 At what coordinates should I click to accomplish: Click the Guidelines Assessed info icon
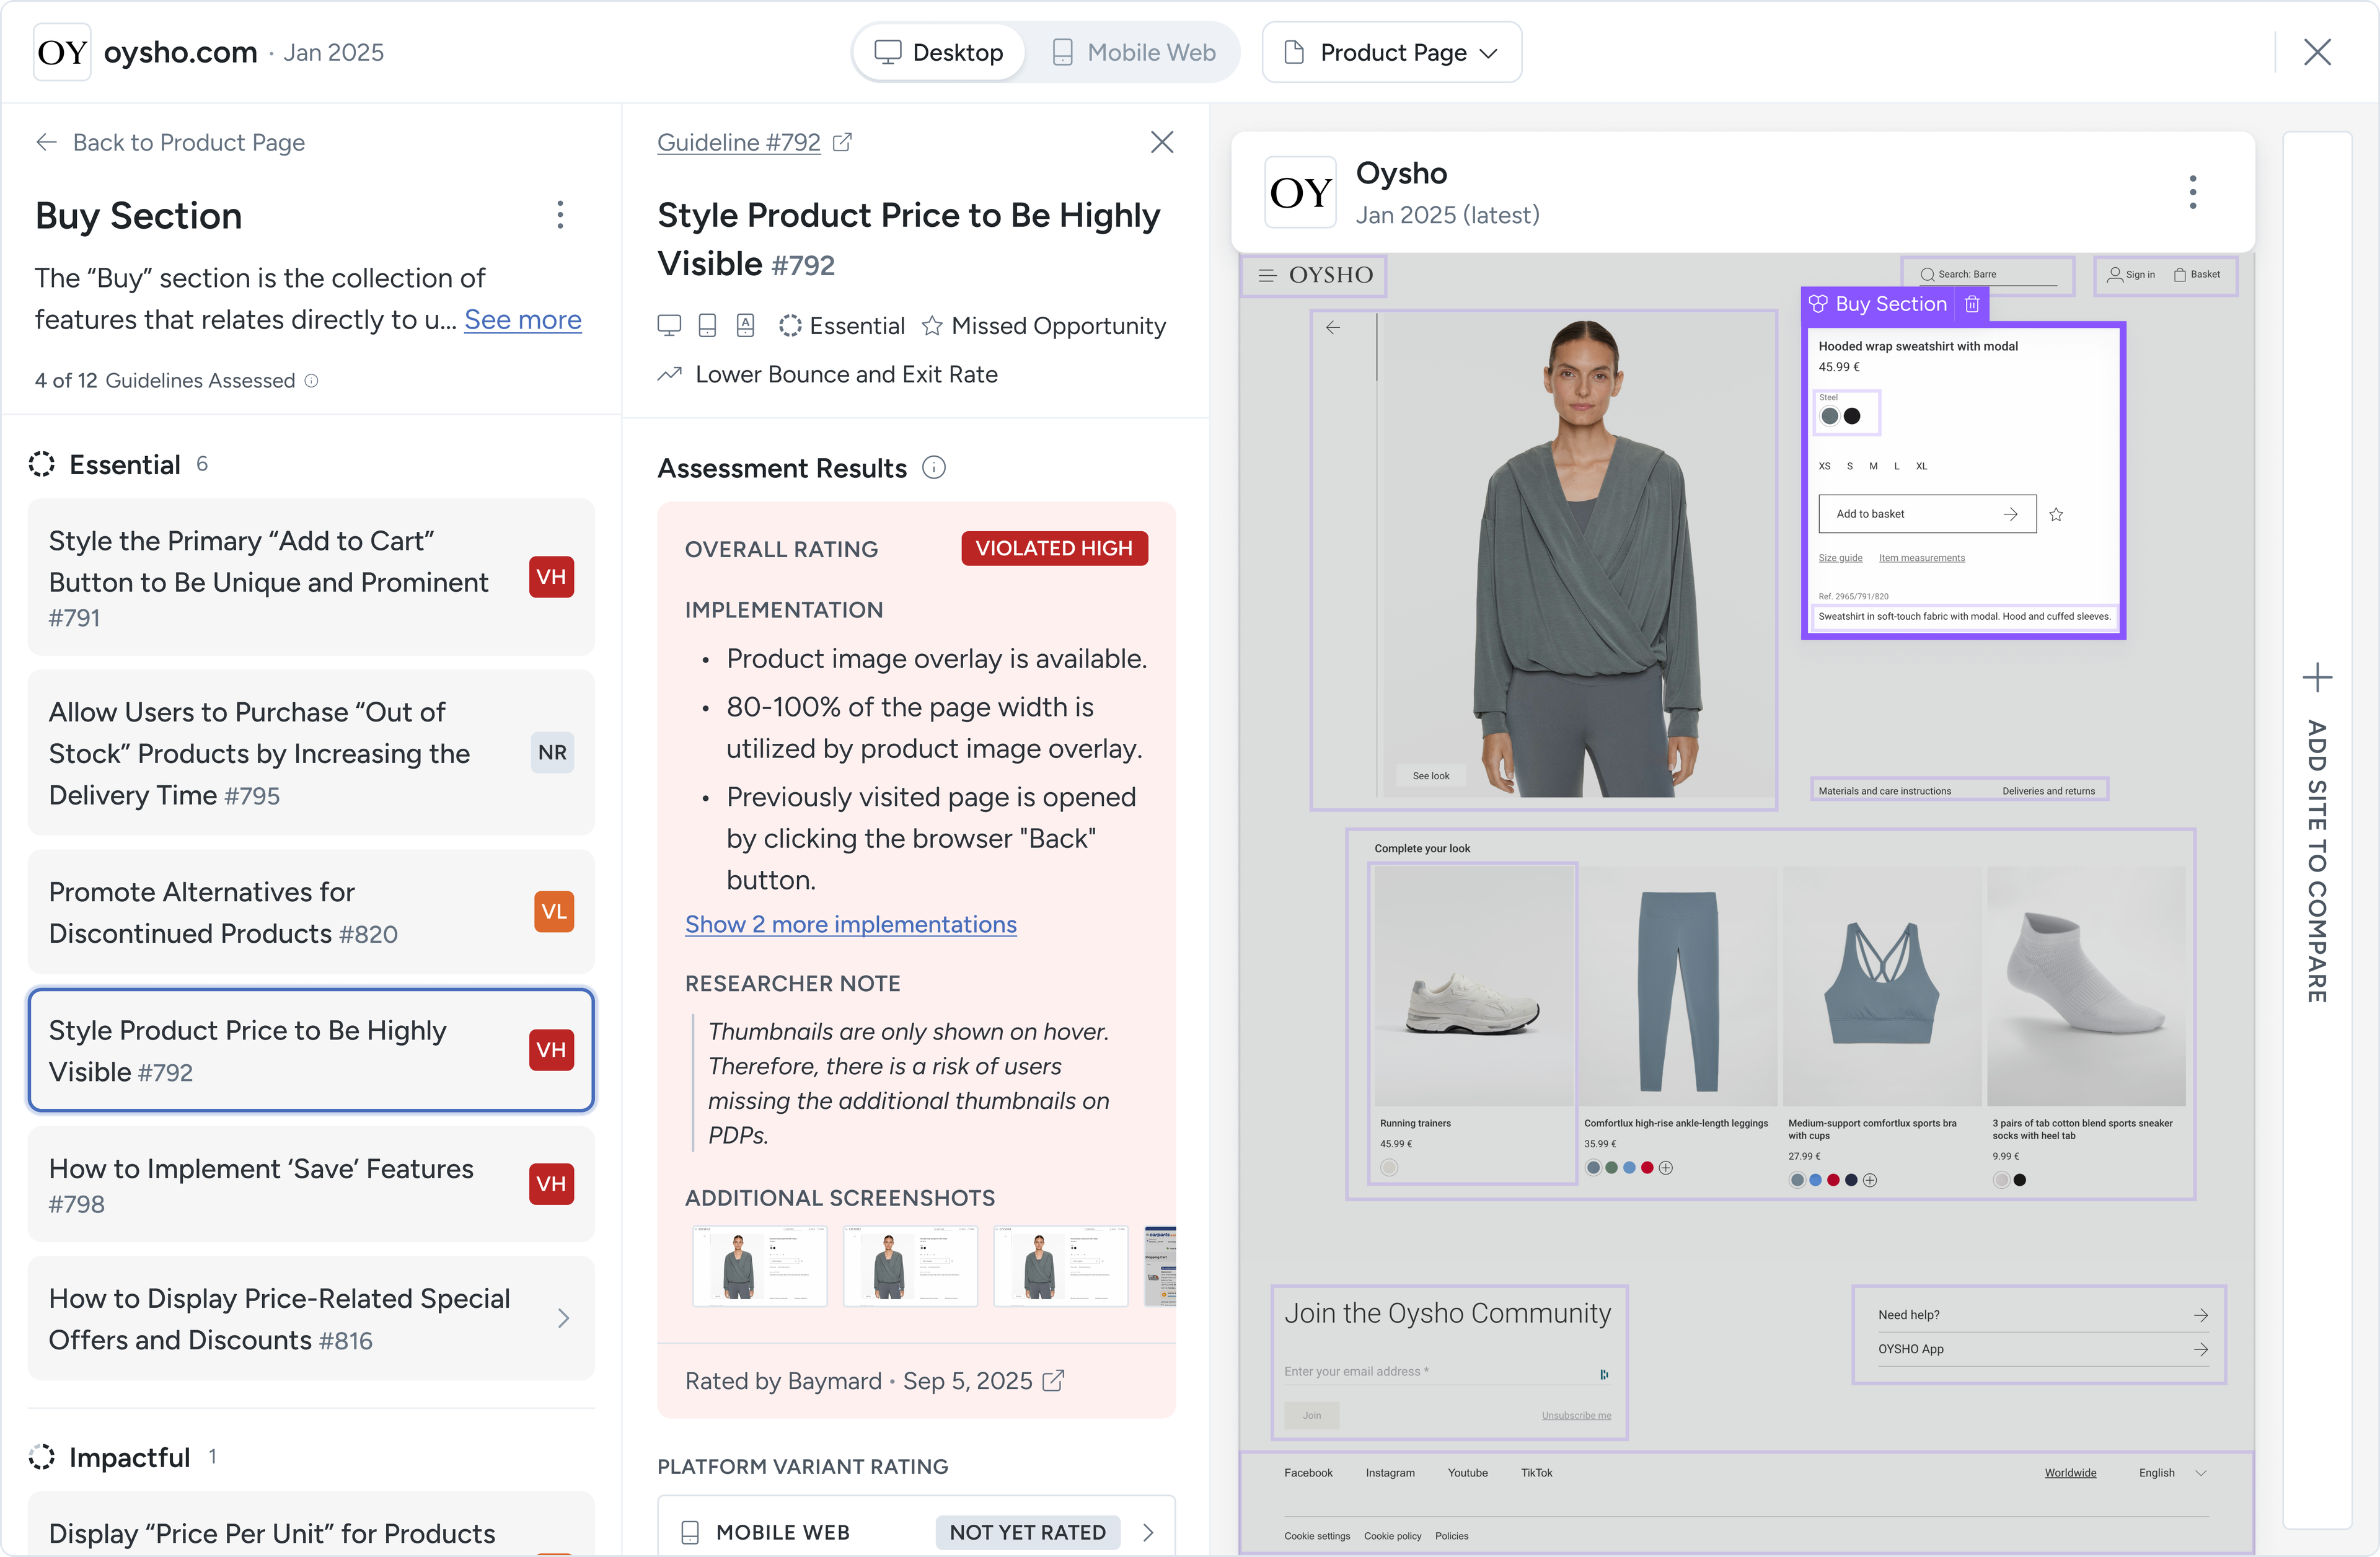pos(311,381)
